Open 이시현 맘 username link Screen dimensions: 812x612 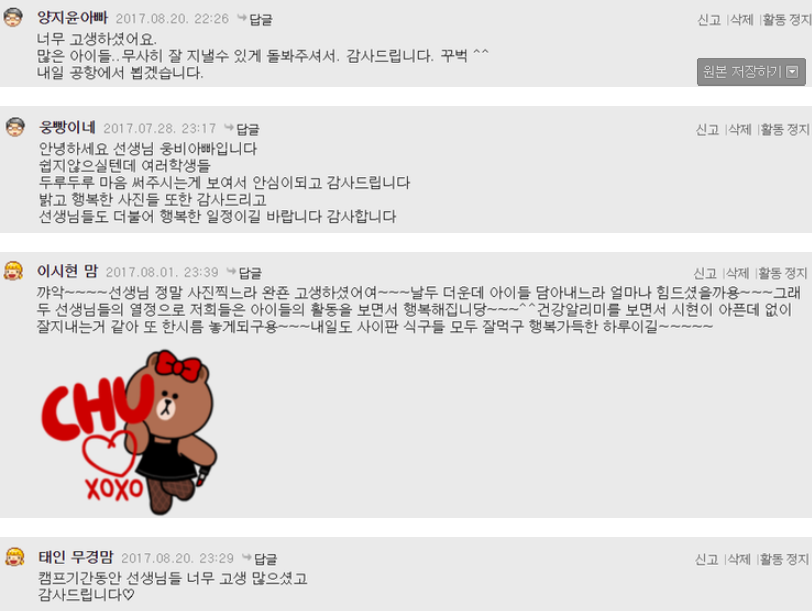coord(67,271)
